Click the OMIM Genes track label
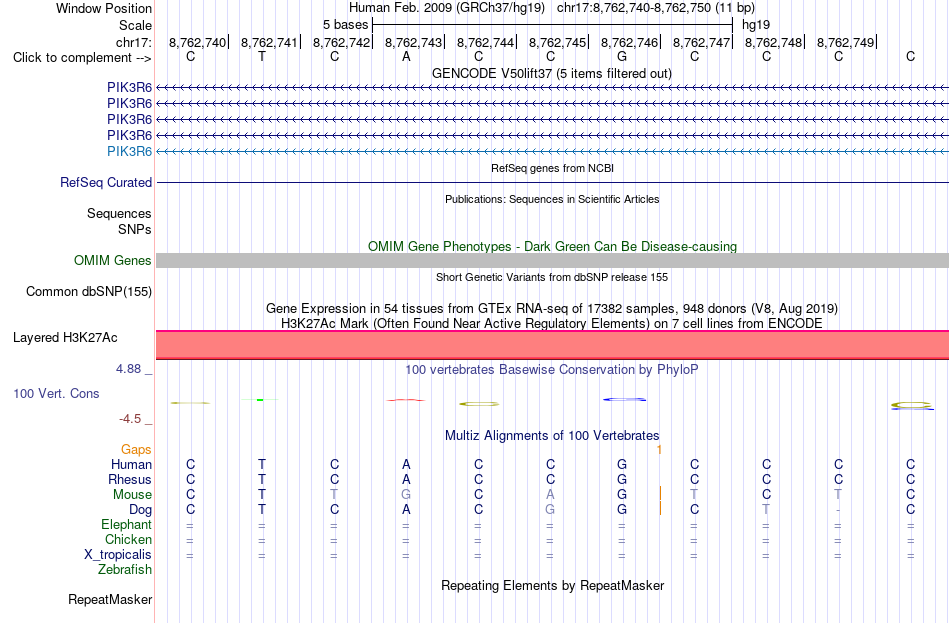 point(113,261)
